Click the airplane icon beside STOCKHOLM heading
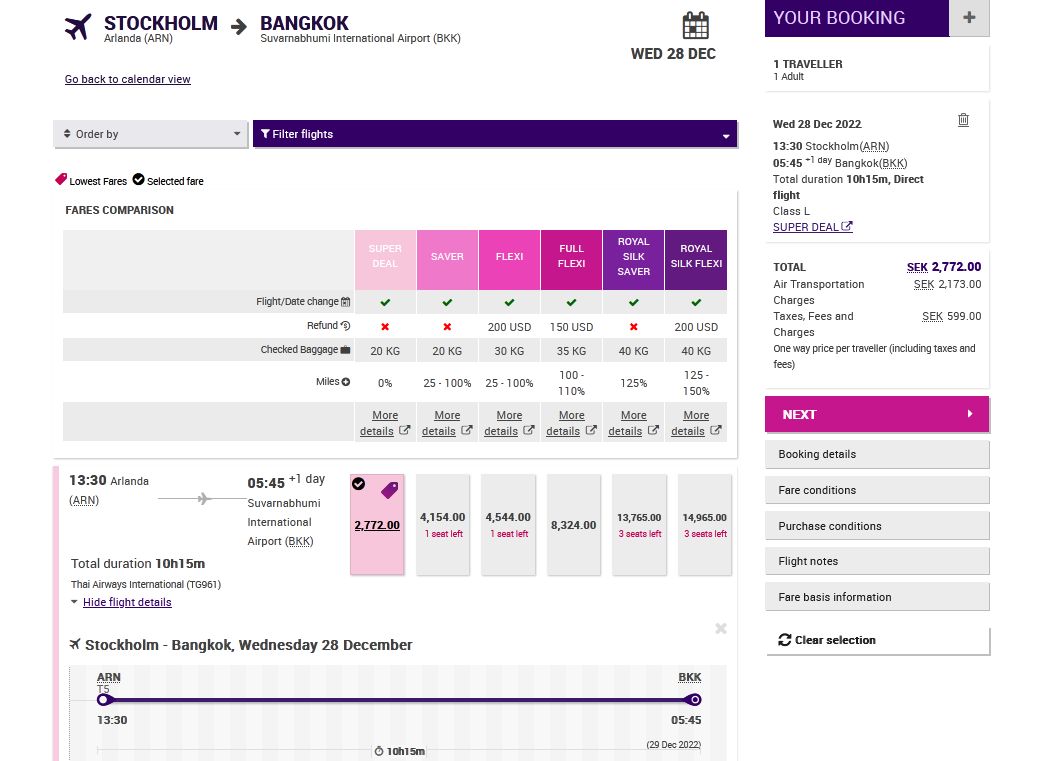The image size is (1062, 761). [78, 27]
